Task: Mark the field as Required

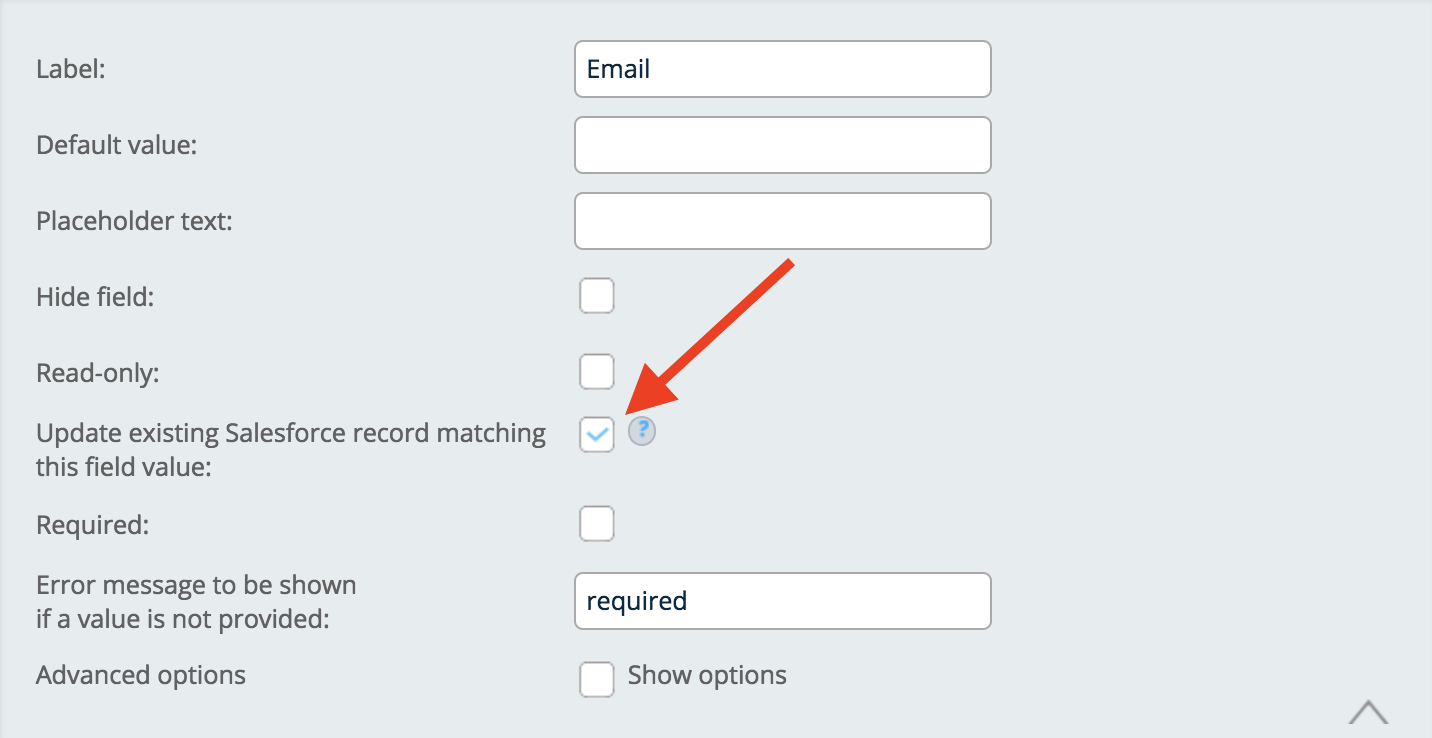Action: (597, 524)
